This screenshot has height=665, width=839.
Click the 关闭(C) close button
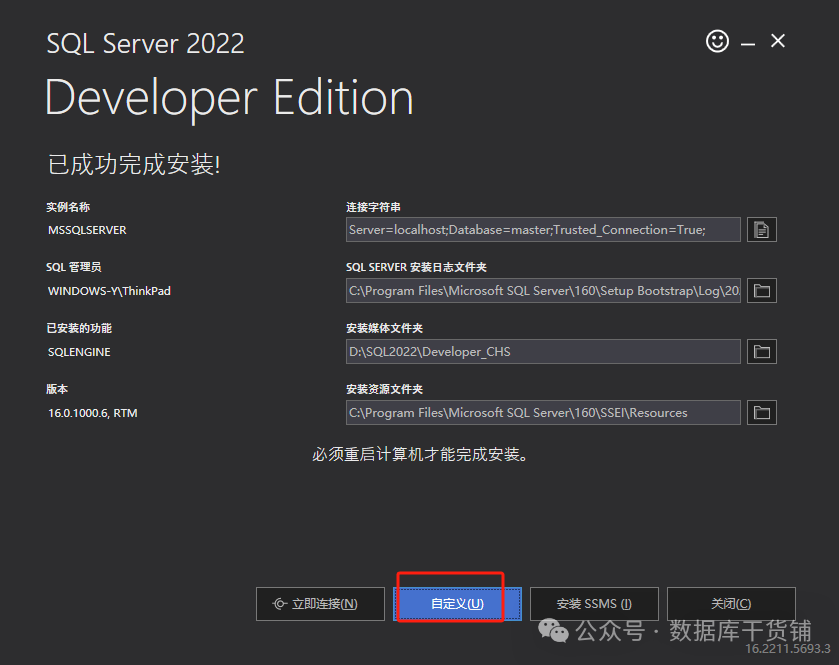pos(731,604)
